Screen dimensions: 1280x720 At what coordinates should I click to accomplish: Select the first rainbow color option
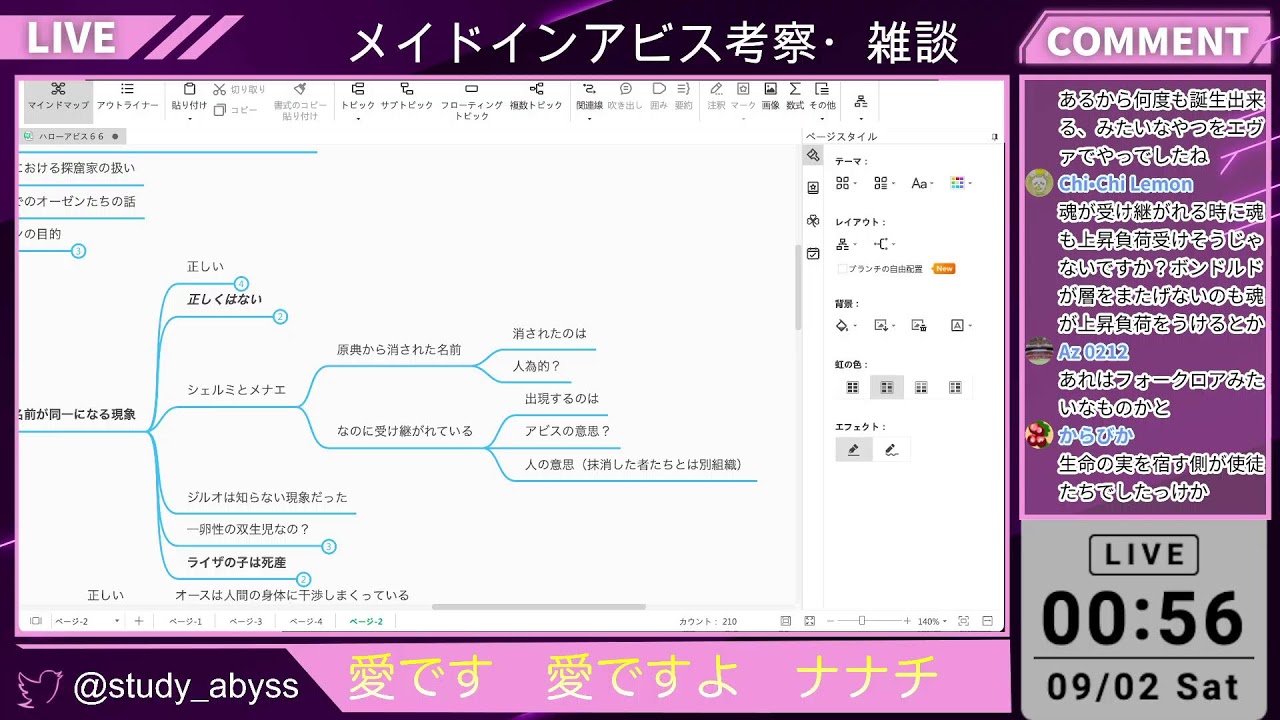[853, 388]
